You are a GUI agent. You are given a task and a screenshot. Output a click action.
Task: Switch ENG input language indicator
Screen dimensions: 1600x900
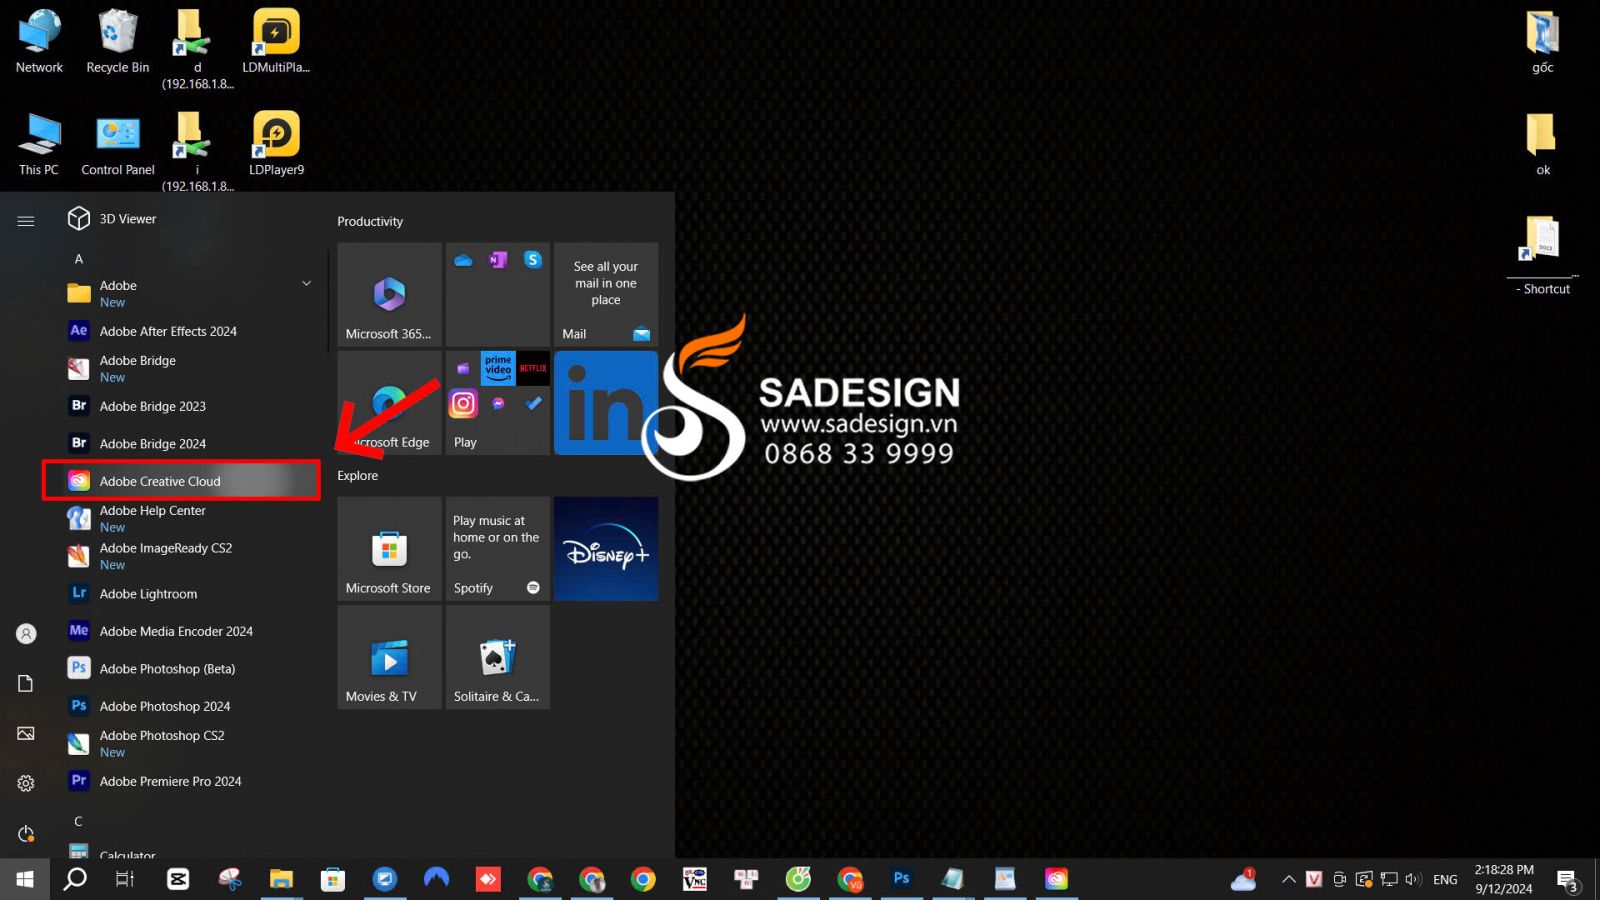(1445, 879)
